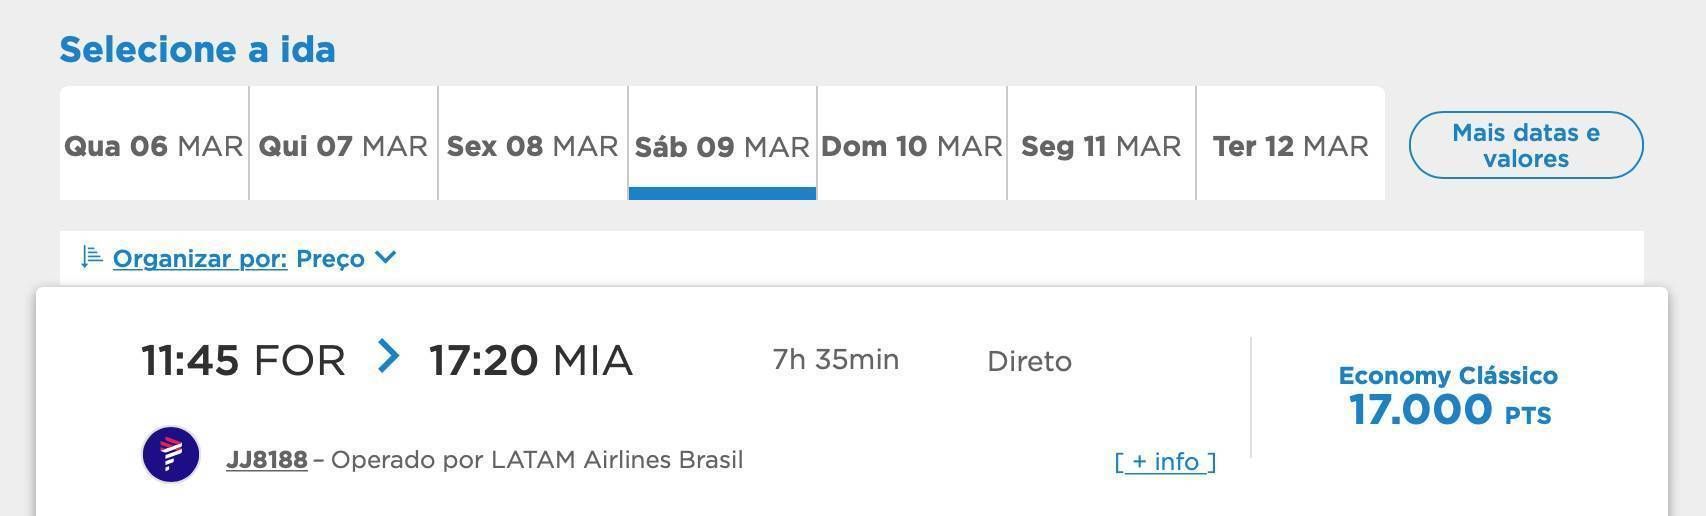This screenshot has width=1706, height=516.
Task: Expand the Preço sort chevron
Action: coord(386,258)
